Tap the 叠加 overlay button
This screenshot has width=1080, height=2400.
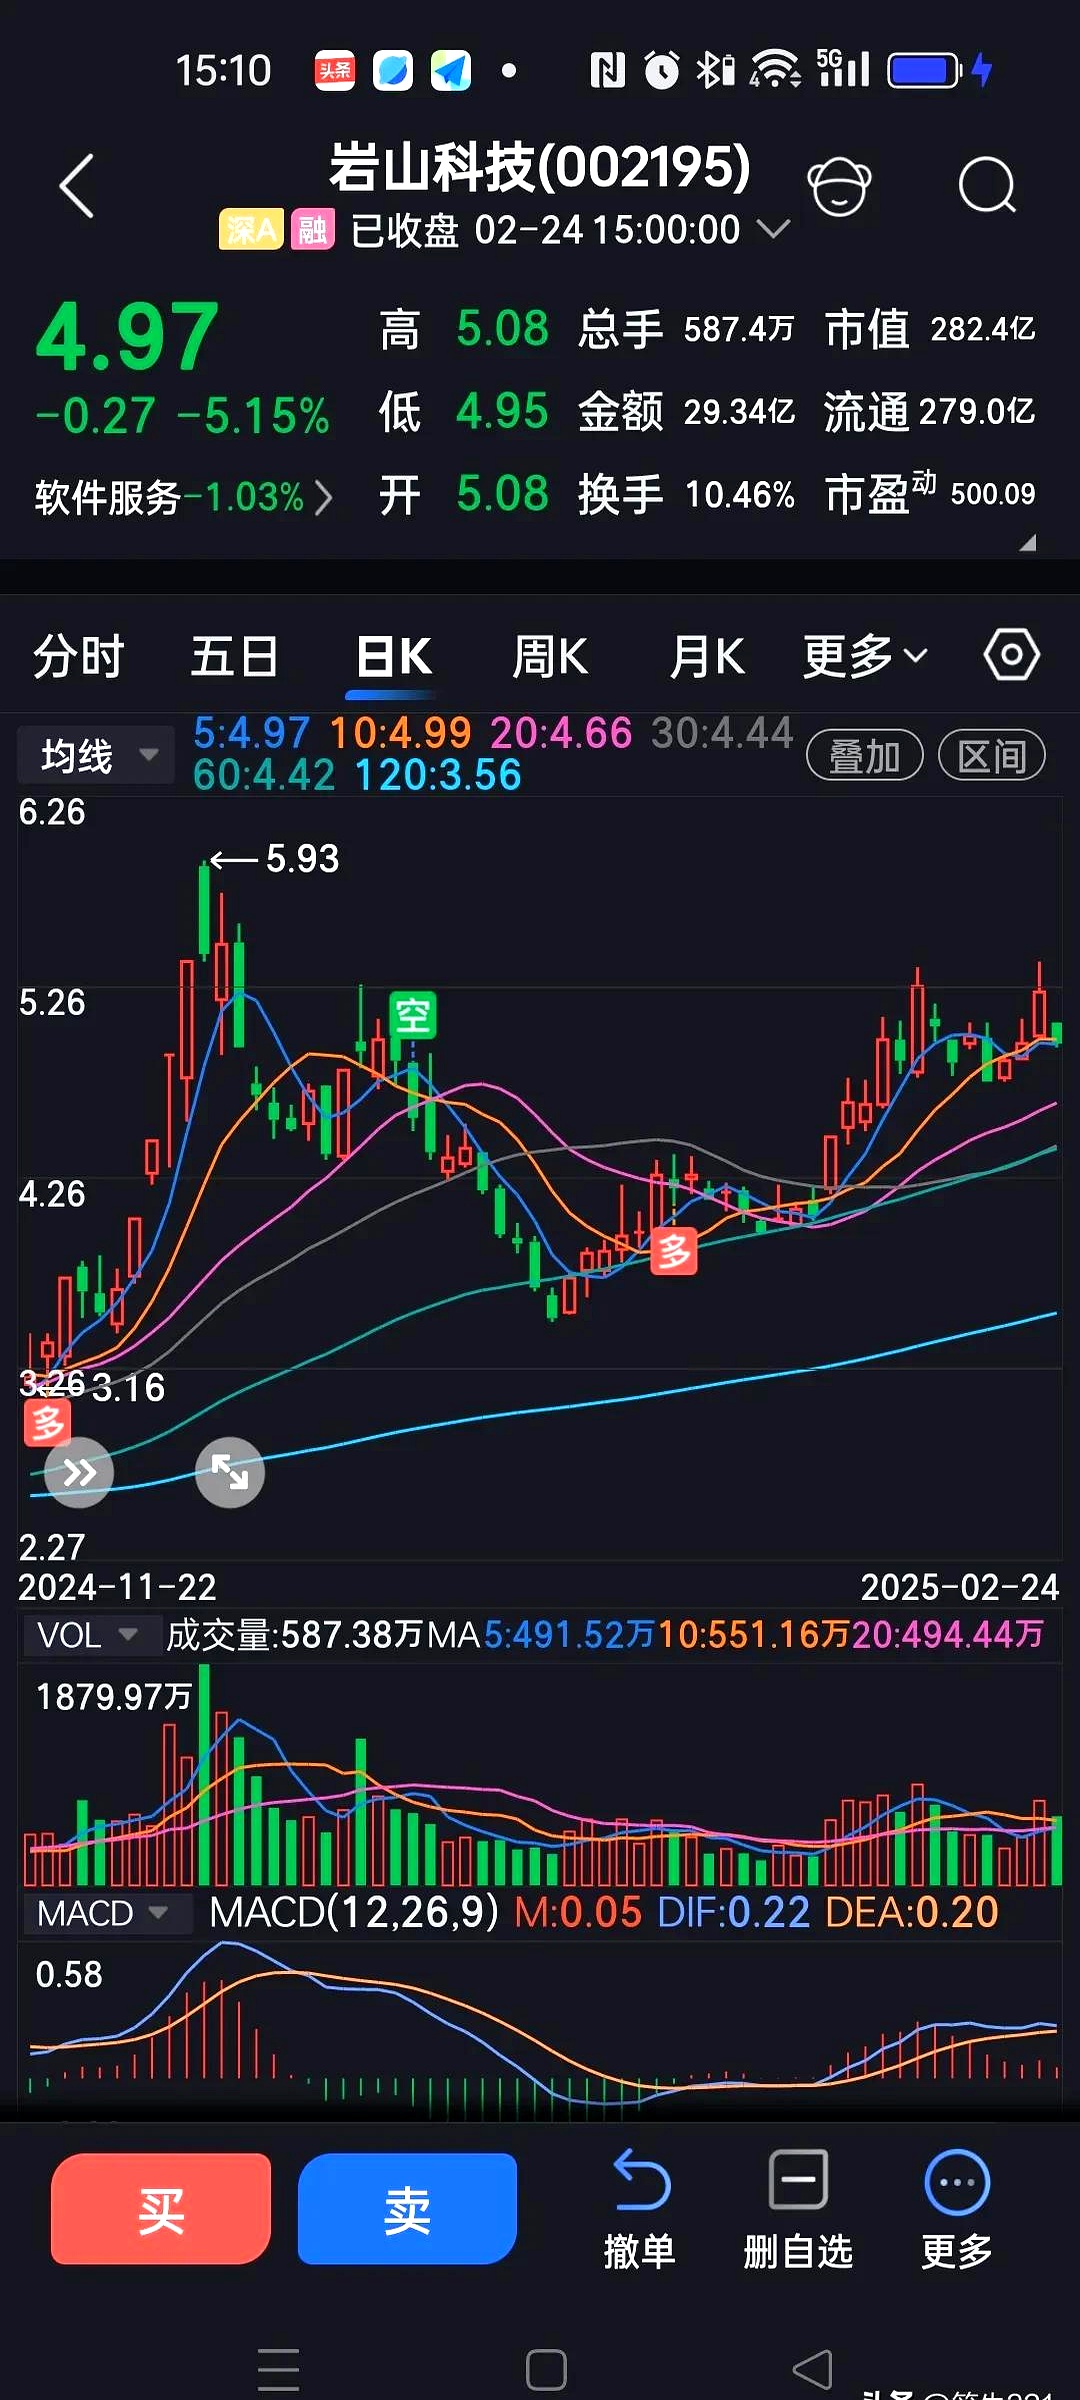[x=865, y=756]
